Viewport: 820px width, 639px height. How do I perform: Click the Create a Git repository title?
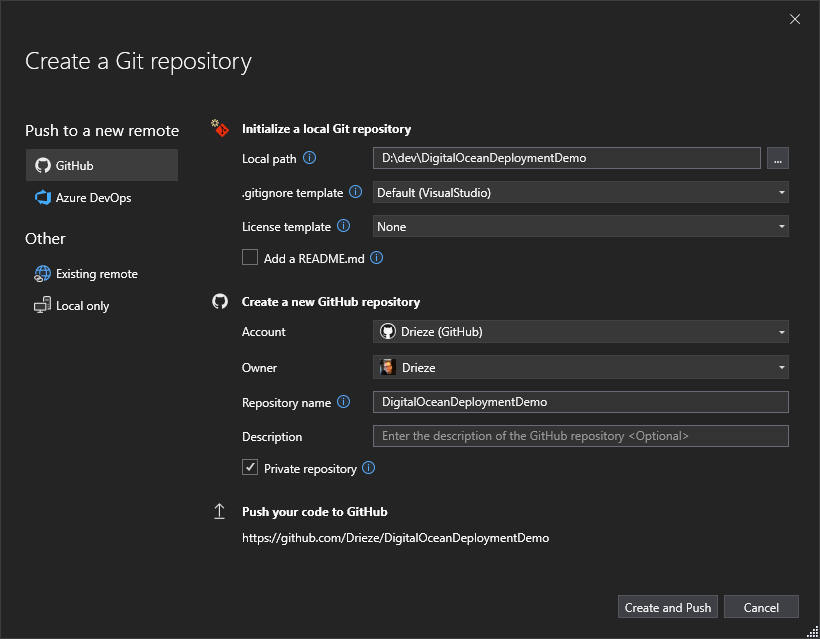(x=139, y=62)
